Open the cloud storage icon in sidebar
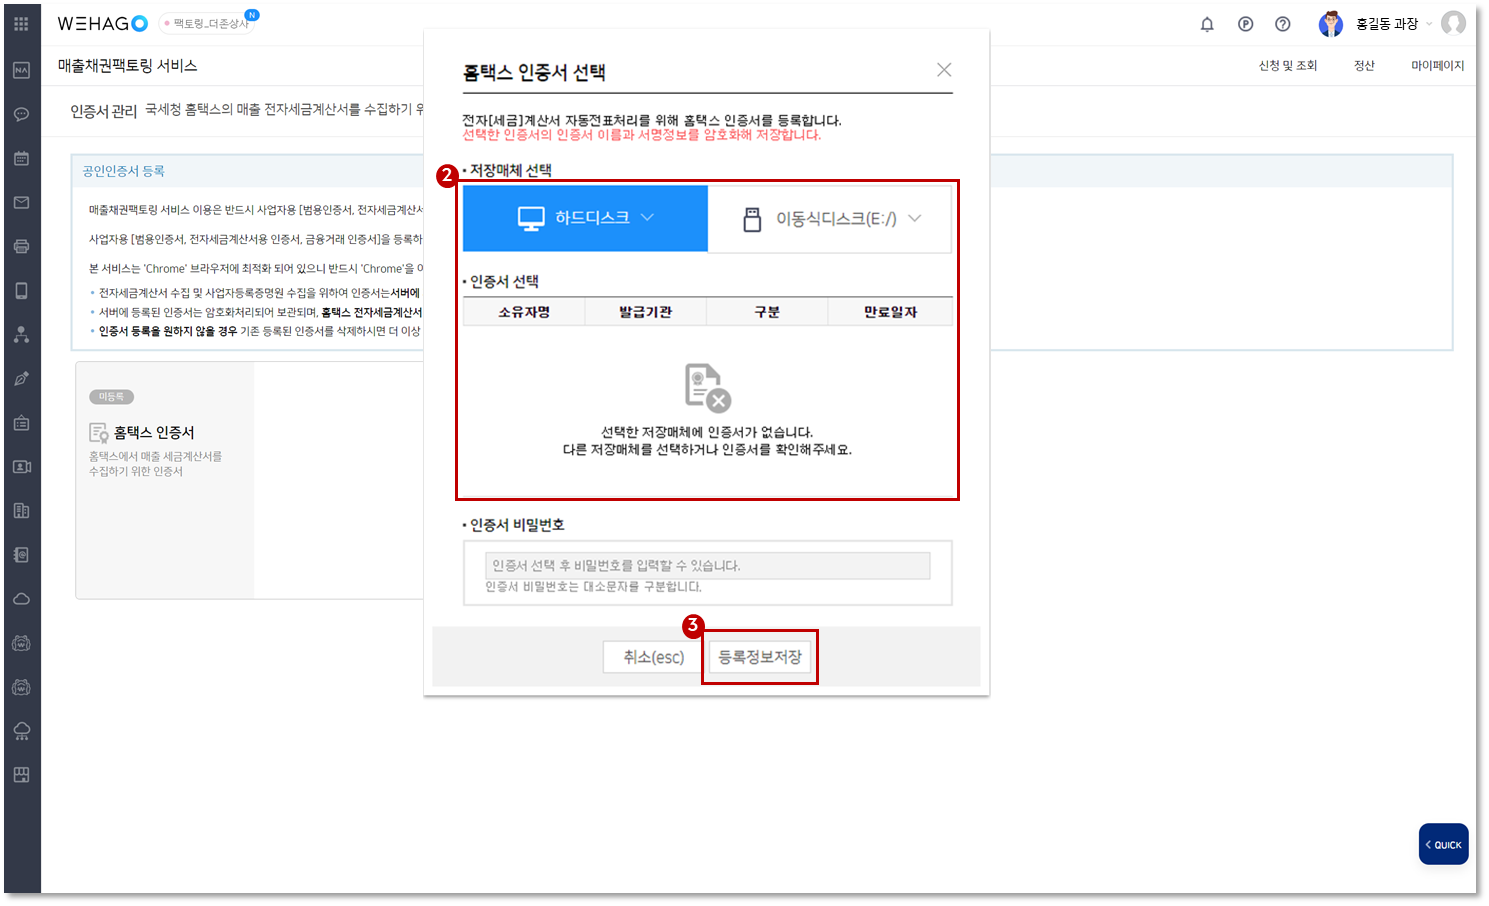This screenshot has width=1489, height=906. (x=21, y=598)
